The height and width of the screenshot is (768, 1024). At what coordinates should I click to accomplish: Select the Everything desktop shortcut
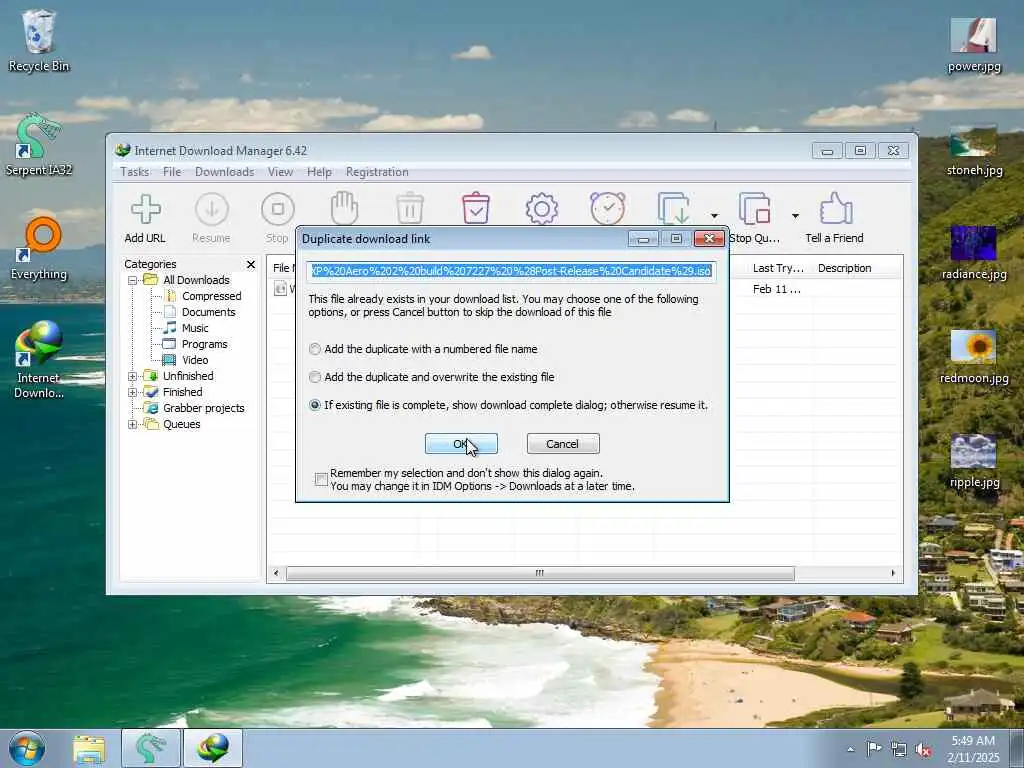(x=39, y=249)
